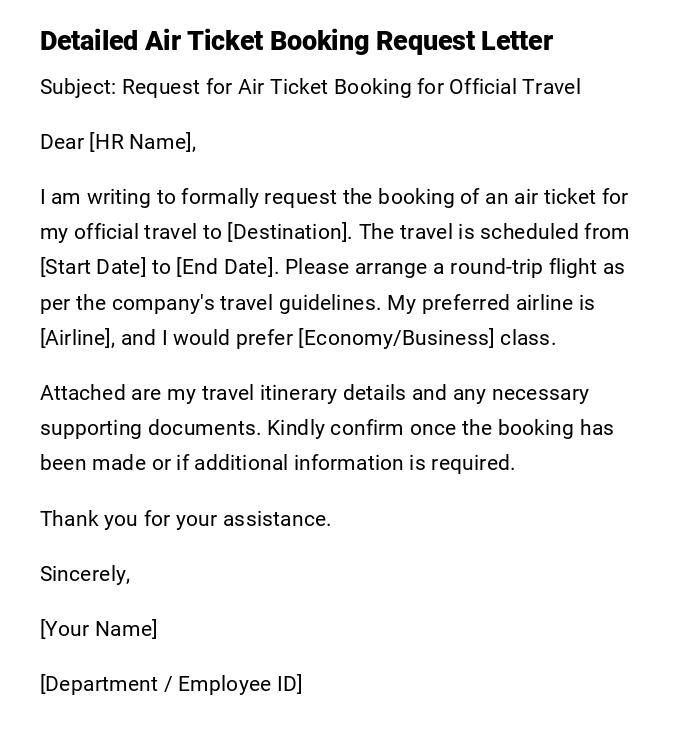Click the [Economy/Business] class placeholder
This screenshot has width=700, height=746.
396,338
